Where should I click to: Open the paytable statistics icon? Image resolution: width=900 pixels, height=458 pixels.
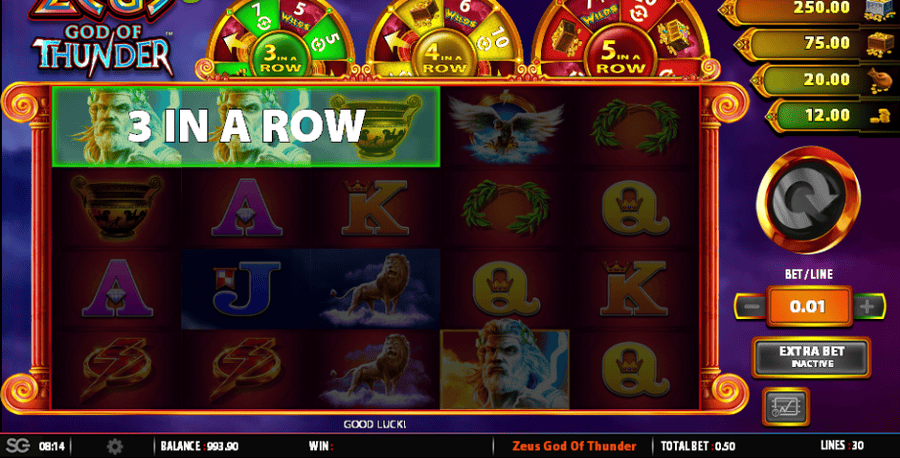(x=786, y=406)
